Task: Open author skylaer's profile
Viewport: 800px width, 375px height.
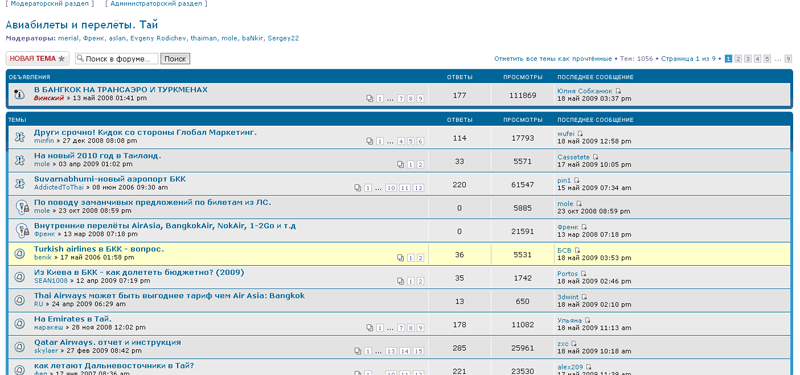Action: [x=46, y=351]
